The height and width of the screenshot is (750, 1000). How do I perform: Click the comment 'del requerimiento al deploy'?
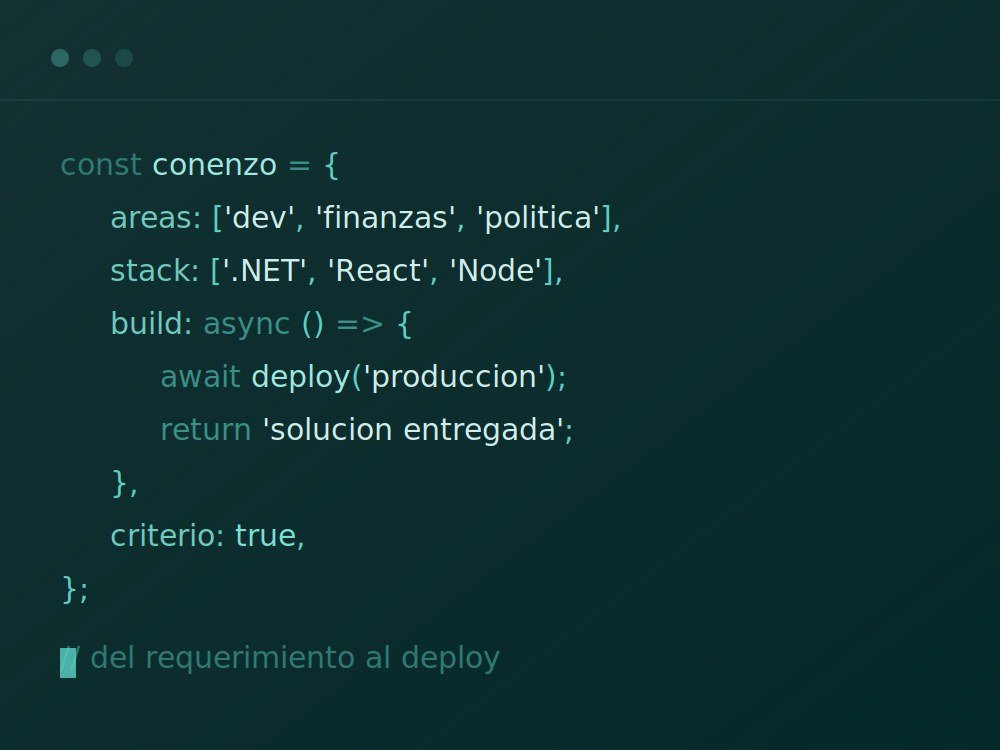tap(295, 659)
